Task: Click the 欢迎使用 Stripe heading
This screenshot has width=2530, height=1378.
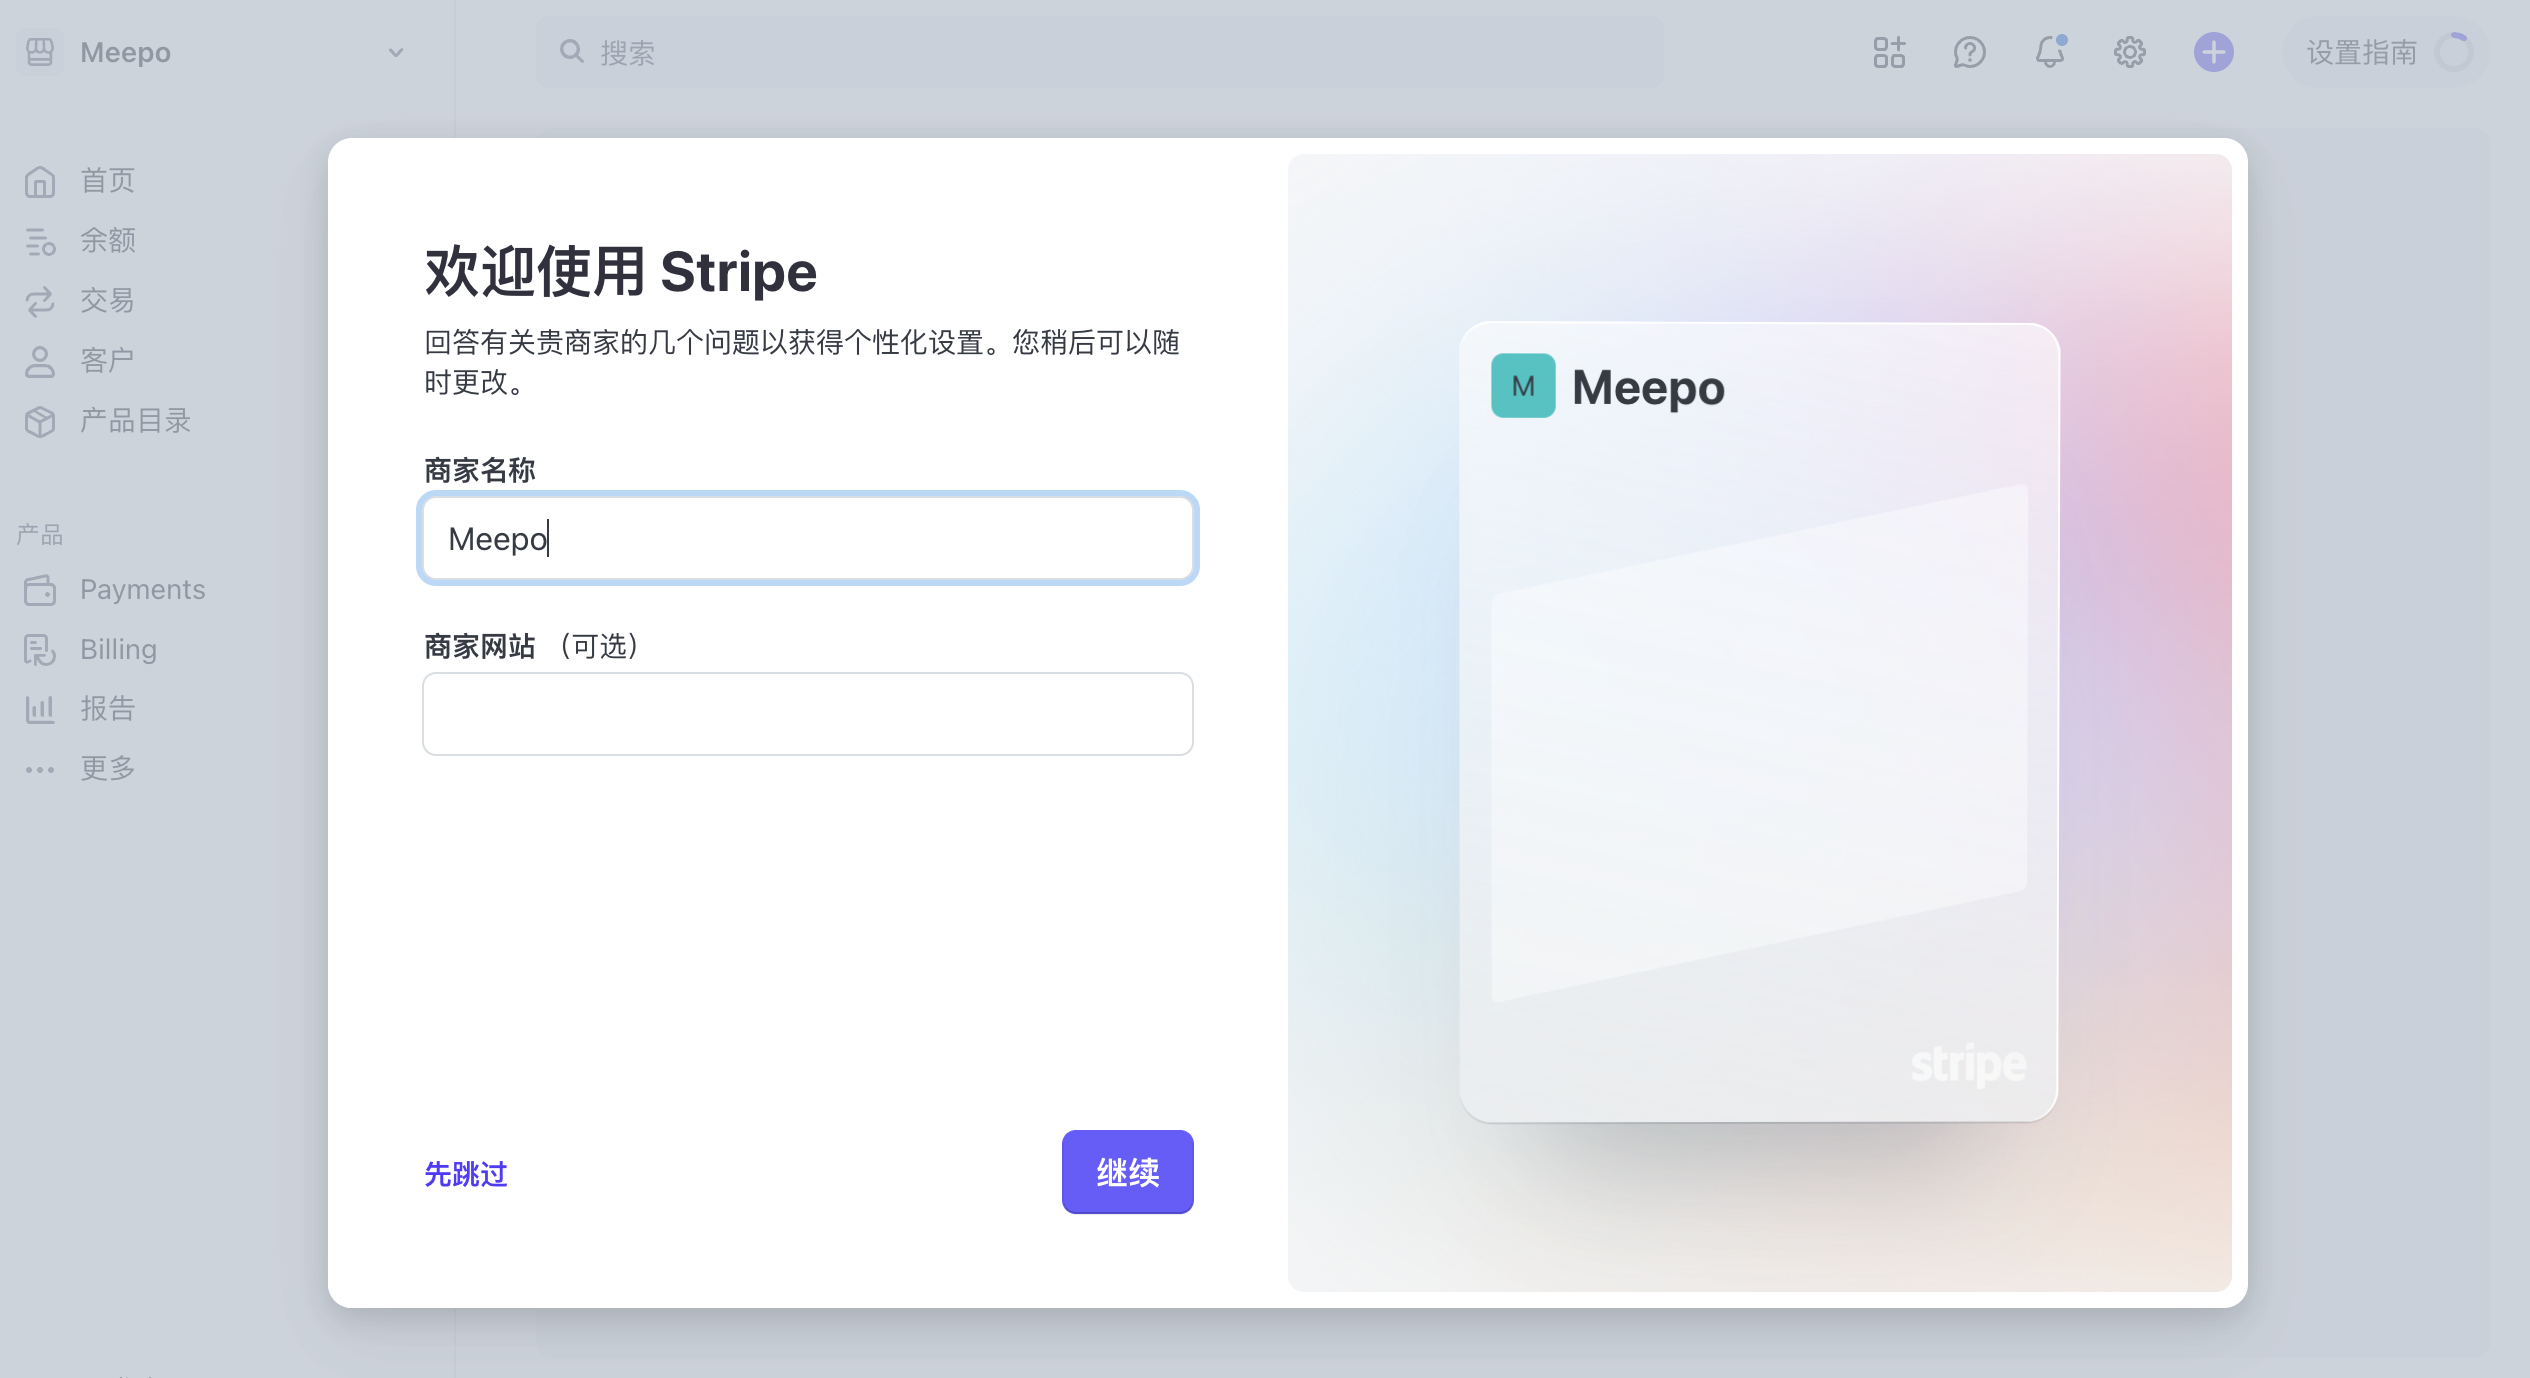Action: point(621,272)
